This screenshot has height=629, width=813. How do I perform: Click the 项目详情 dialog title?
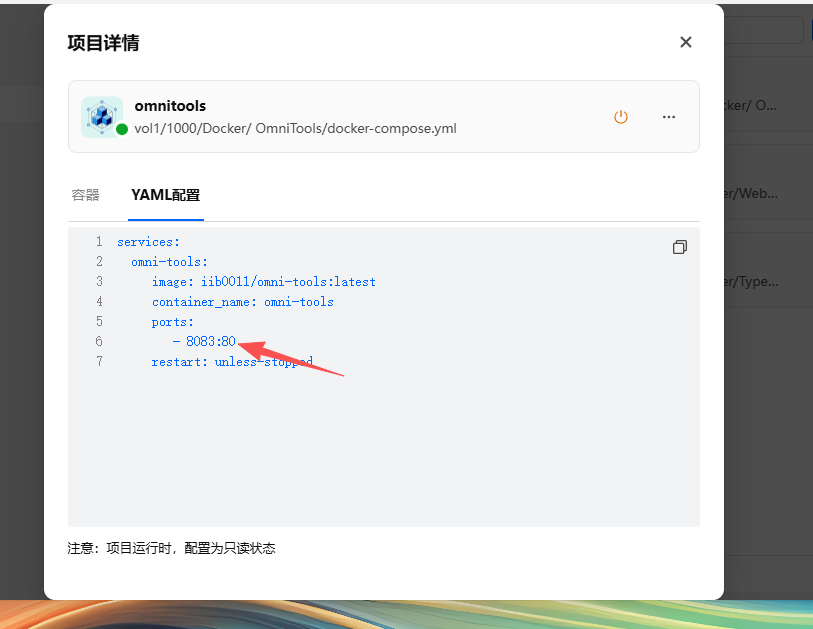click(x=103, y=43)
